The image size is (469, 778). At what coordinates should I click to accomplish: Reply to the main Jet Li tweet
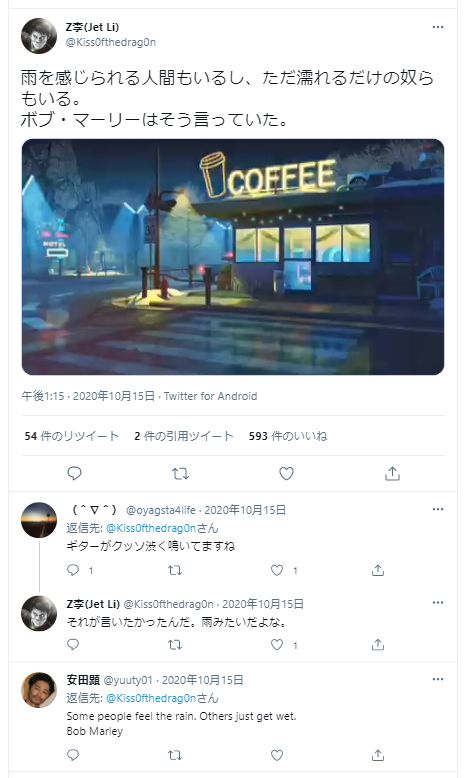(74, 473)
